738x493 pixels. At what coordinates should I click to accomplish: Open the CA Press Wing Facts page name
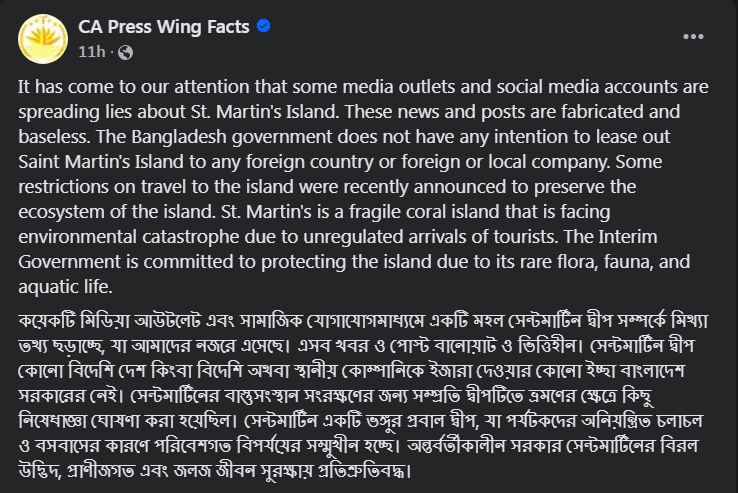tap(164, 27)
